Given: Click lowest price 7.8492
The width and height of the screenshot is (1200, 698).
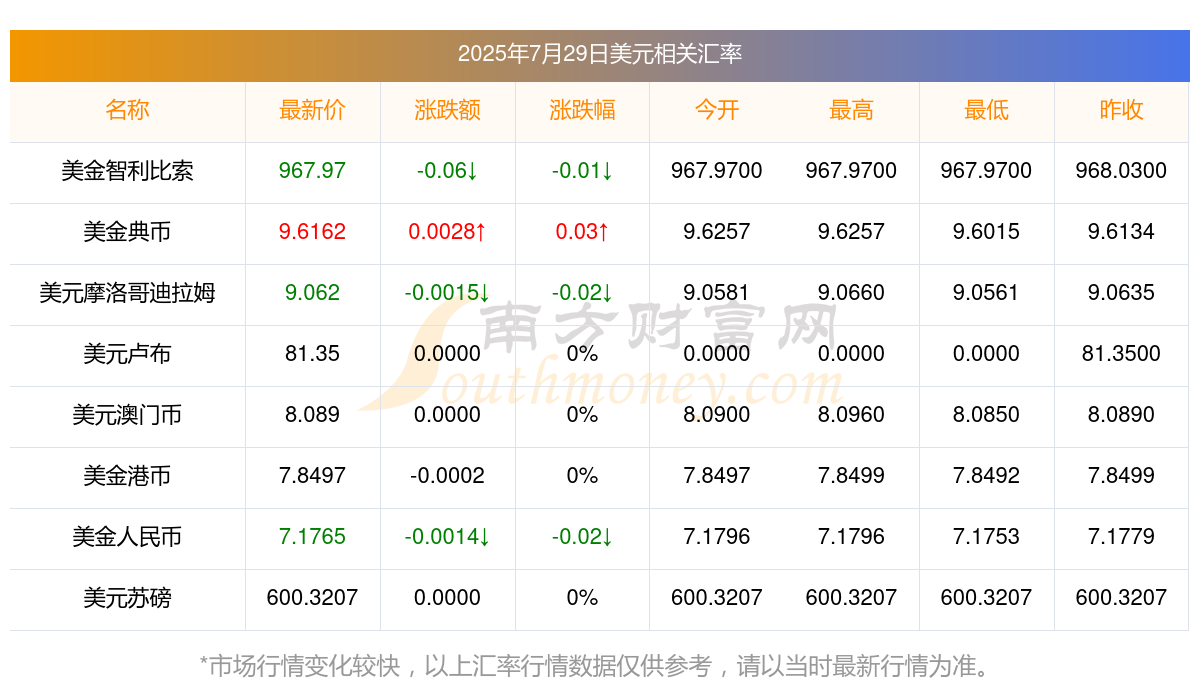Looking at the screenshot, I should (x=986, y=476).
